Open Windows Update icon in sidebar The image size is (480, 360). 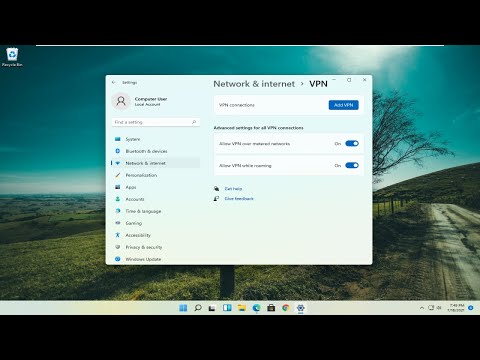pyautogui.click(x=118, y=259)
